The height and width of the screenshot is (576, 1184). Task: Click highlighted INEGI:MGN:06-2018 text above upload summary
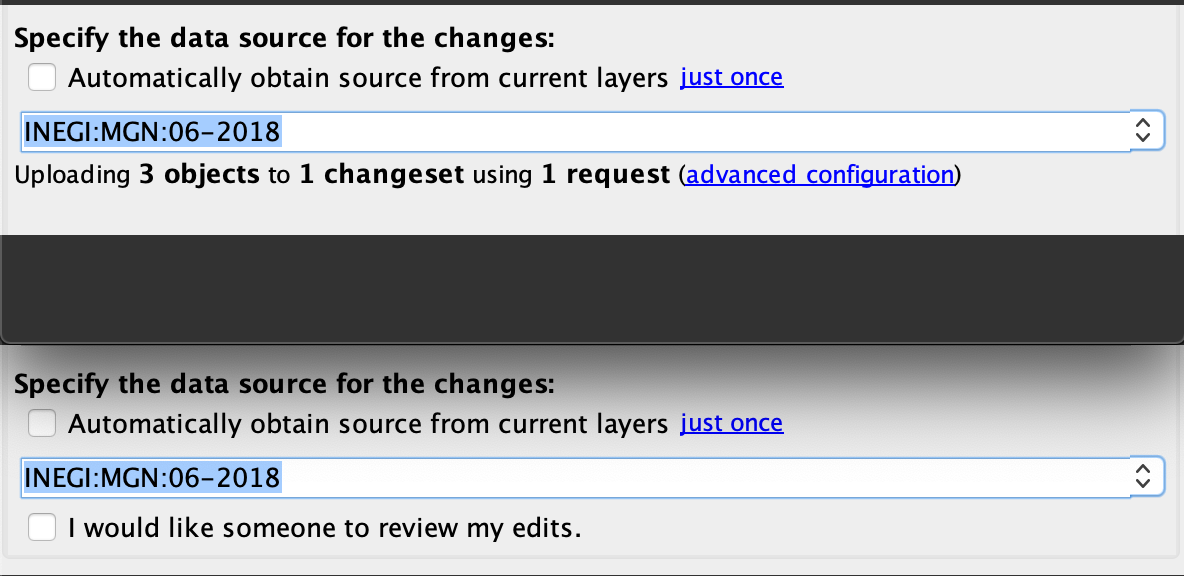152,131
